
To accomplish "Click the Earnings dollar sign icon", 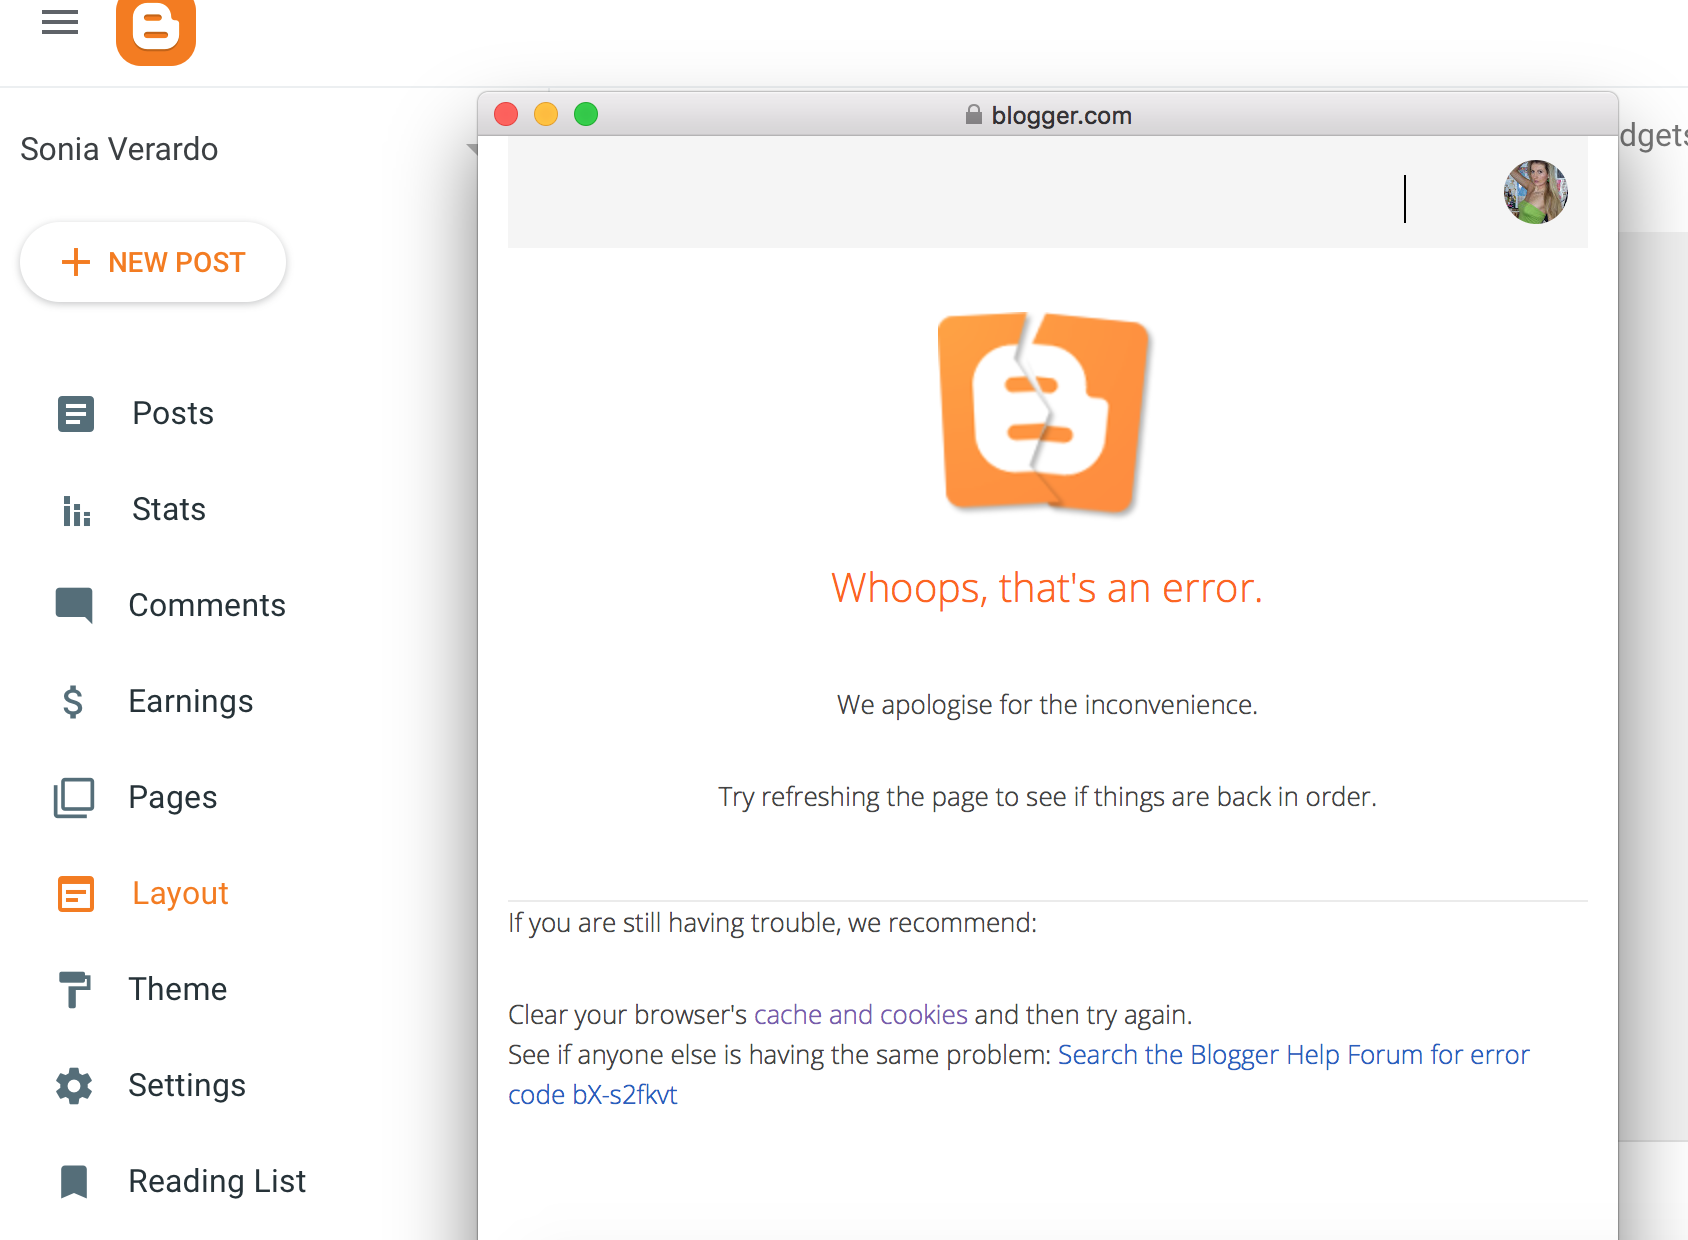I will tap(73, 702).
